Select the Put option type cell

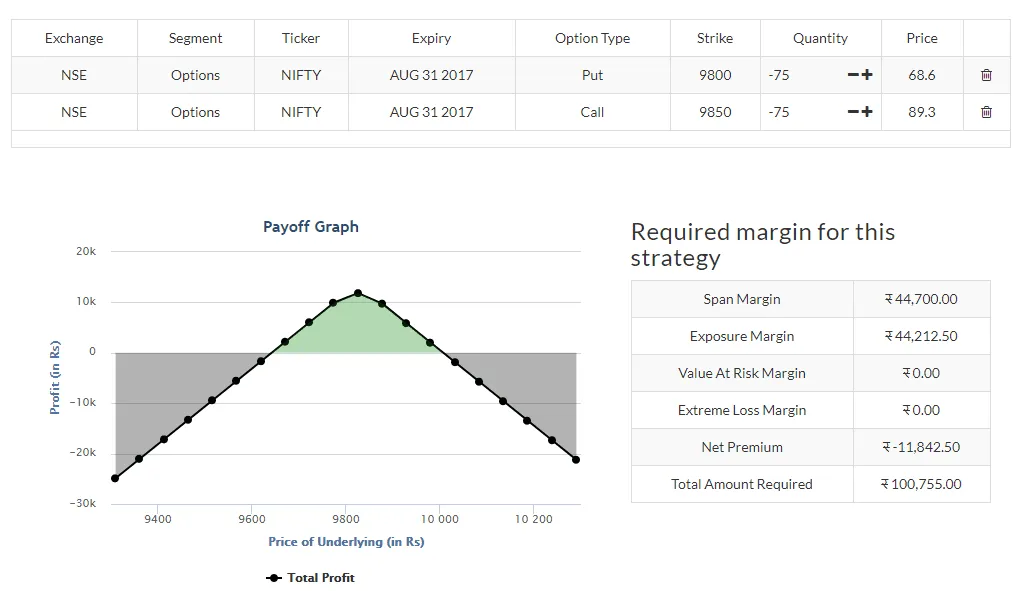(x=592, y=75)
